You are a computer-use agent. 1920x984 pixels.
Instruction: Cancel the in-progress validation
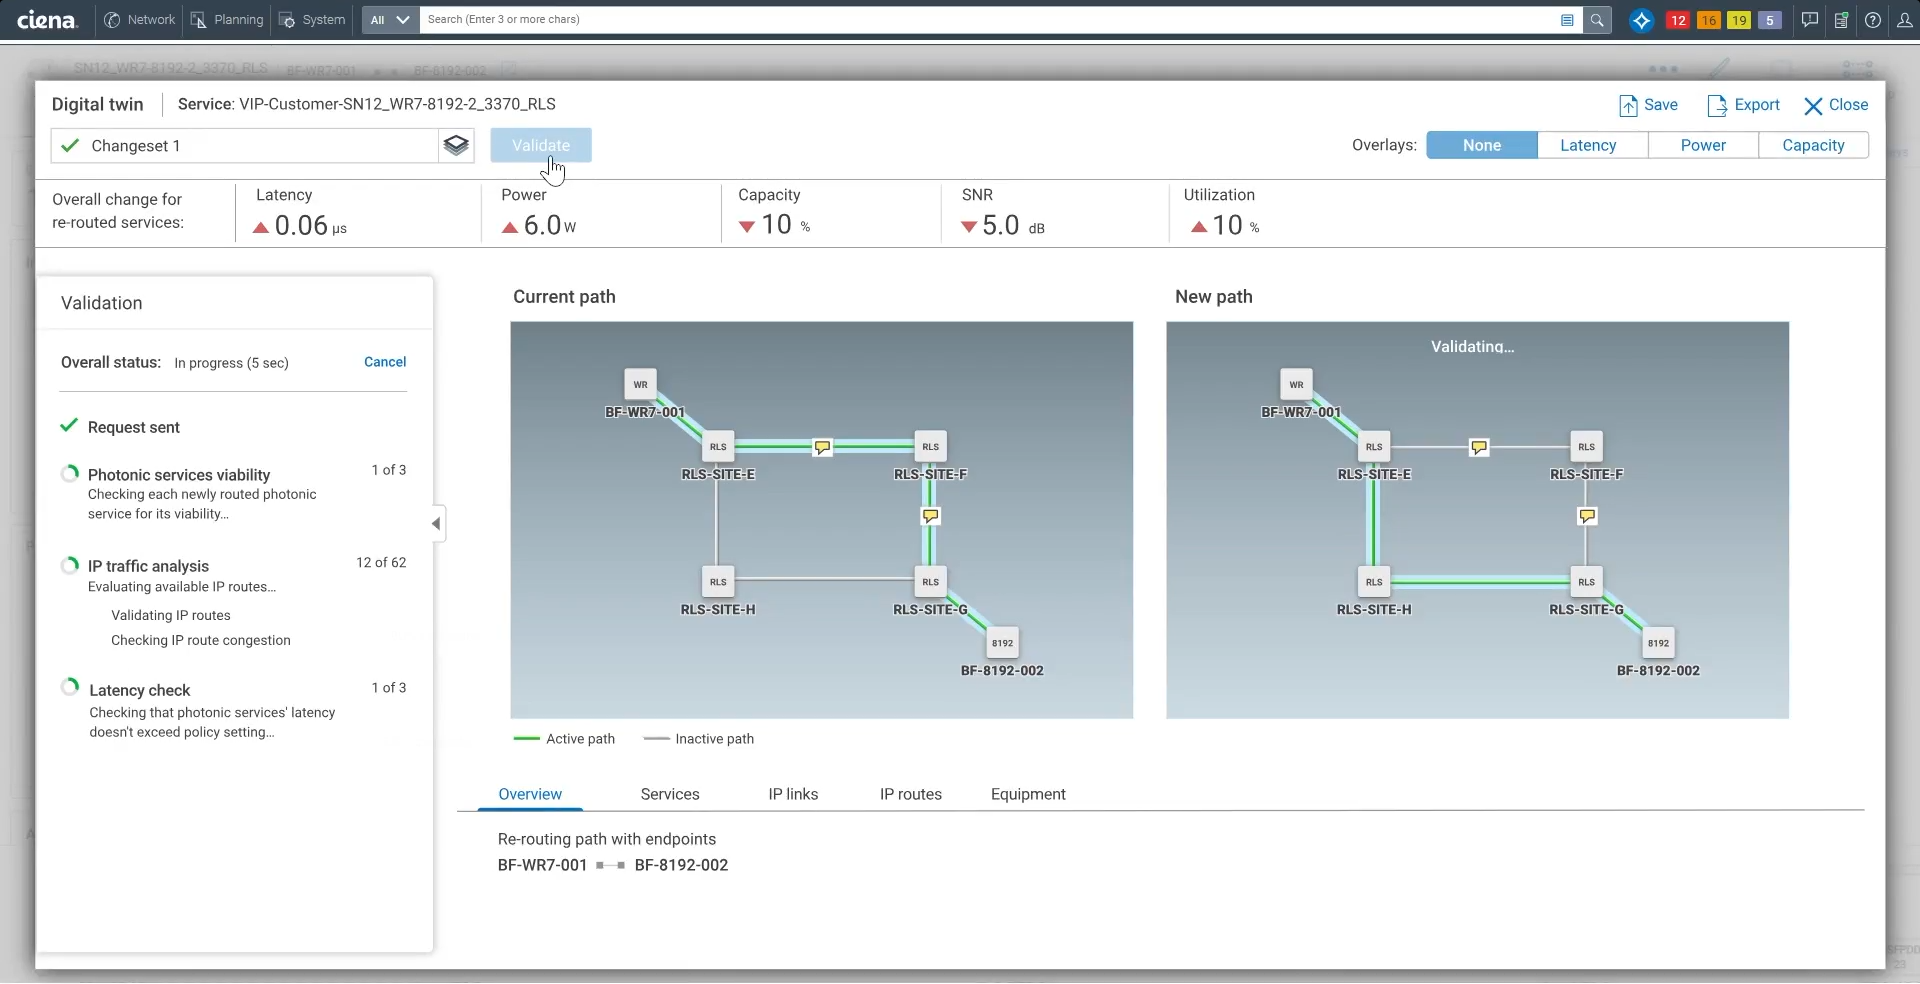[x=385, y=362]
